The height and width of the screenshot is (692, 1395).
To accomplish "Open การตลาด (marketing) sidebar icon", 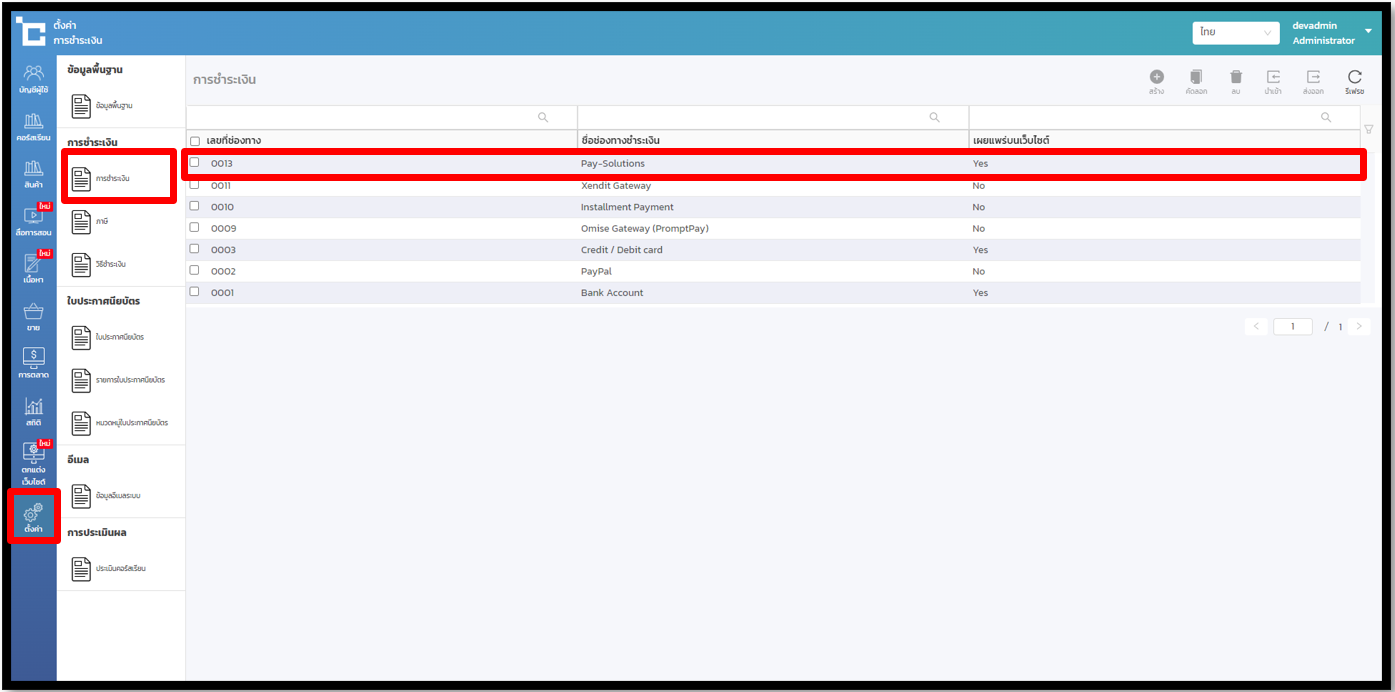I will (x=34, y=362).
